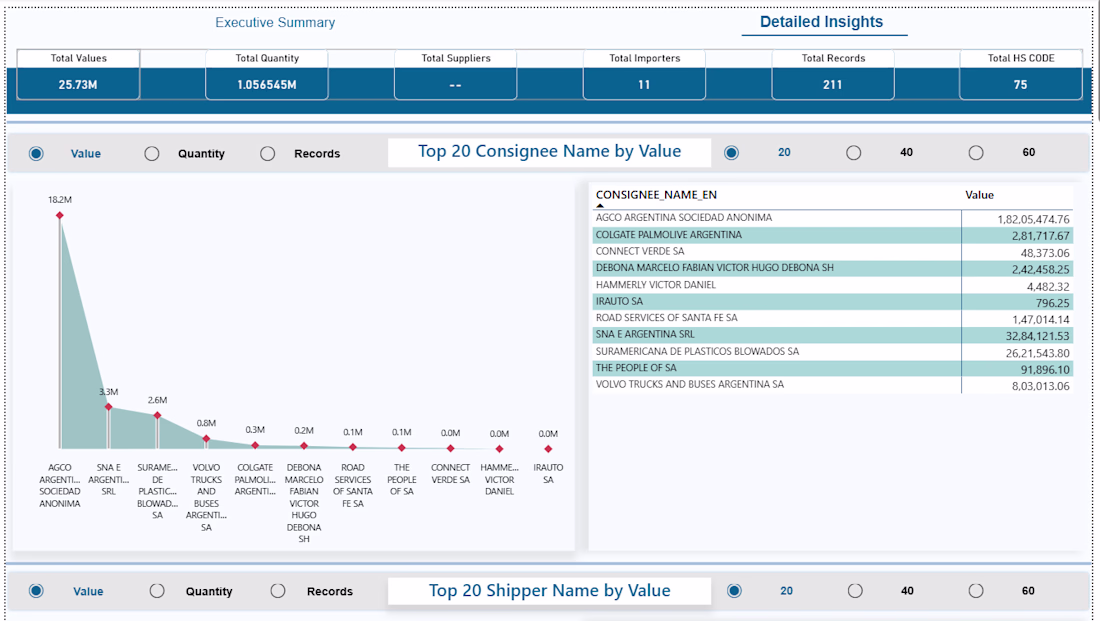The width and height of the screenshot is (1100, 621).
Task: Select THE PEOPLE OF SA table row
Action: coord(833,368)
